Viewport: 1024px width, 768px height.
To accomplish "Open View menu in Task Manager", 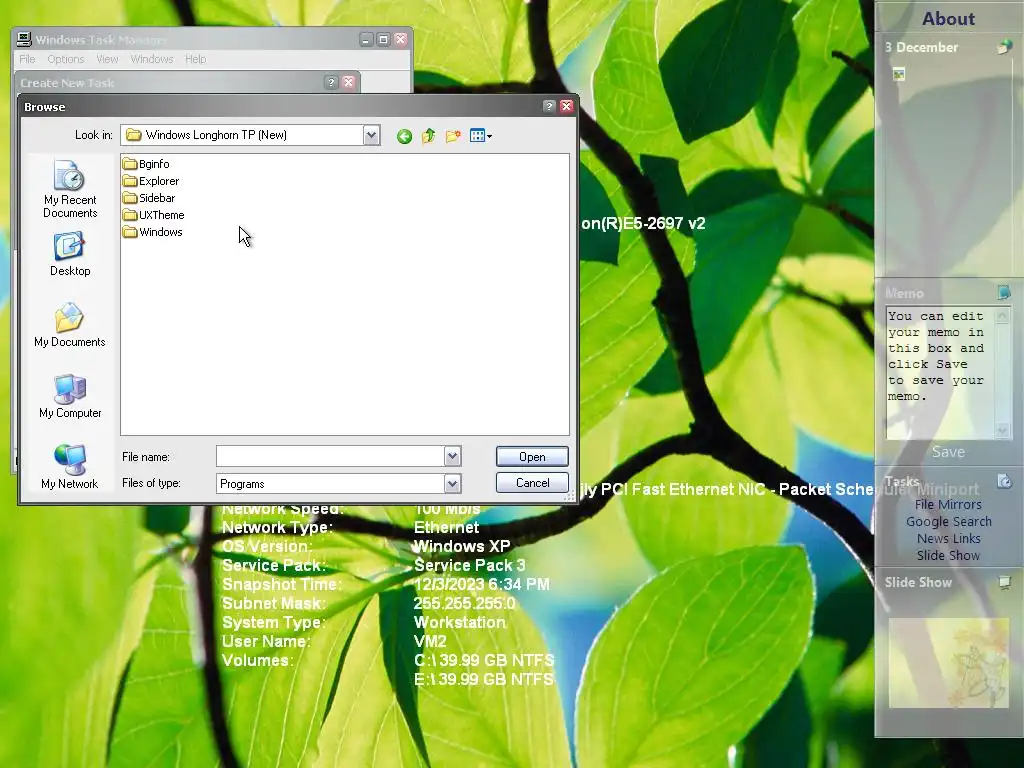I will 107,59.
